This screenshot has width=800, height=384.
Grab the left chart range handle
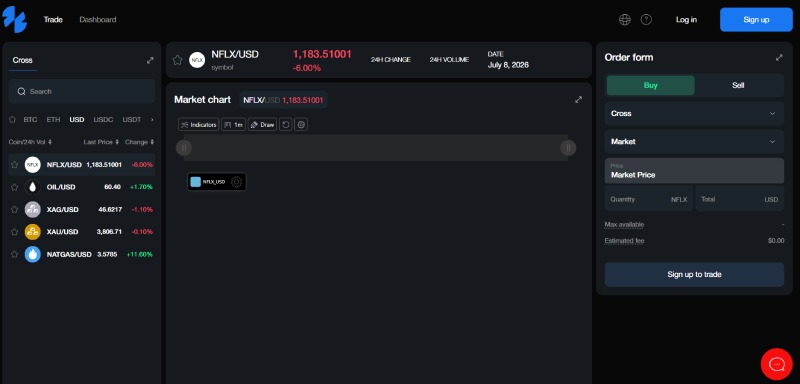[x=184, y=148]
